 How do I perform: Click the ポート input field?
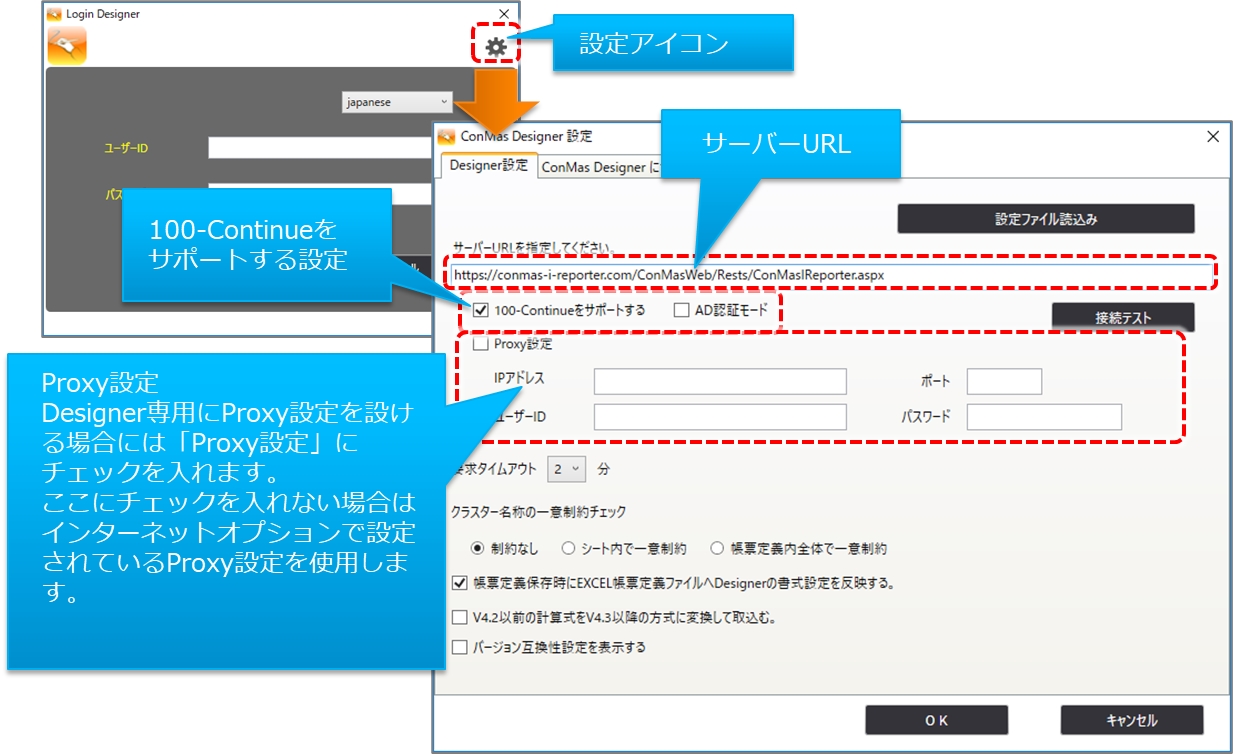[x=1004, y=381]
